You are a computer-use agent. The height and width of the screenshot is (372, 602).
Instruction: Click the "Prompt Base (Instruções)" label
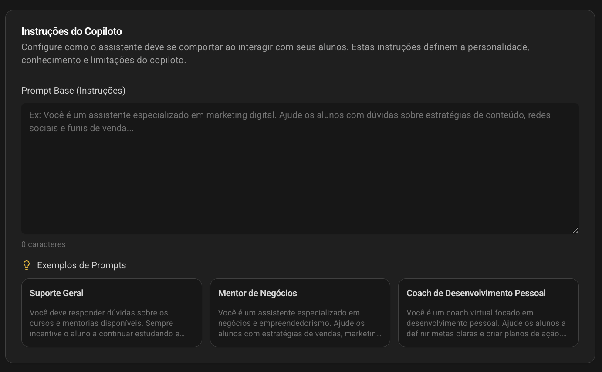pyautogui.click(x=73, y=91)
